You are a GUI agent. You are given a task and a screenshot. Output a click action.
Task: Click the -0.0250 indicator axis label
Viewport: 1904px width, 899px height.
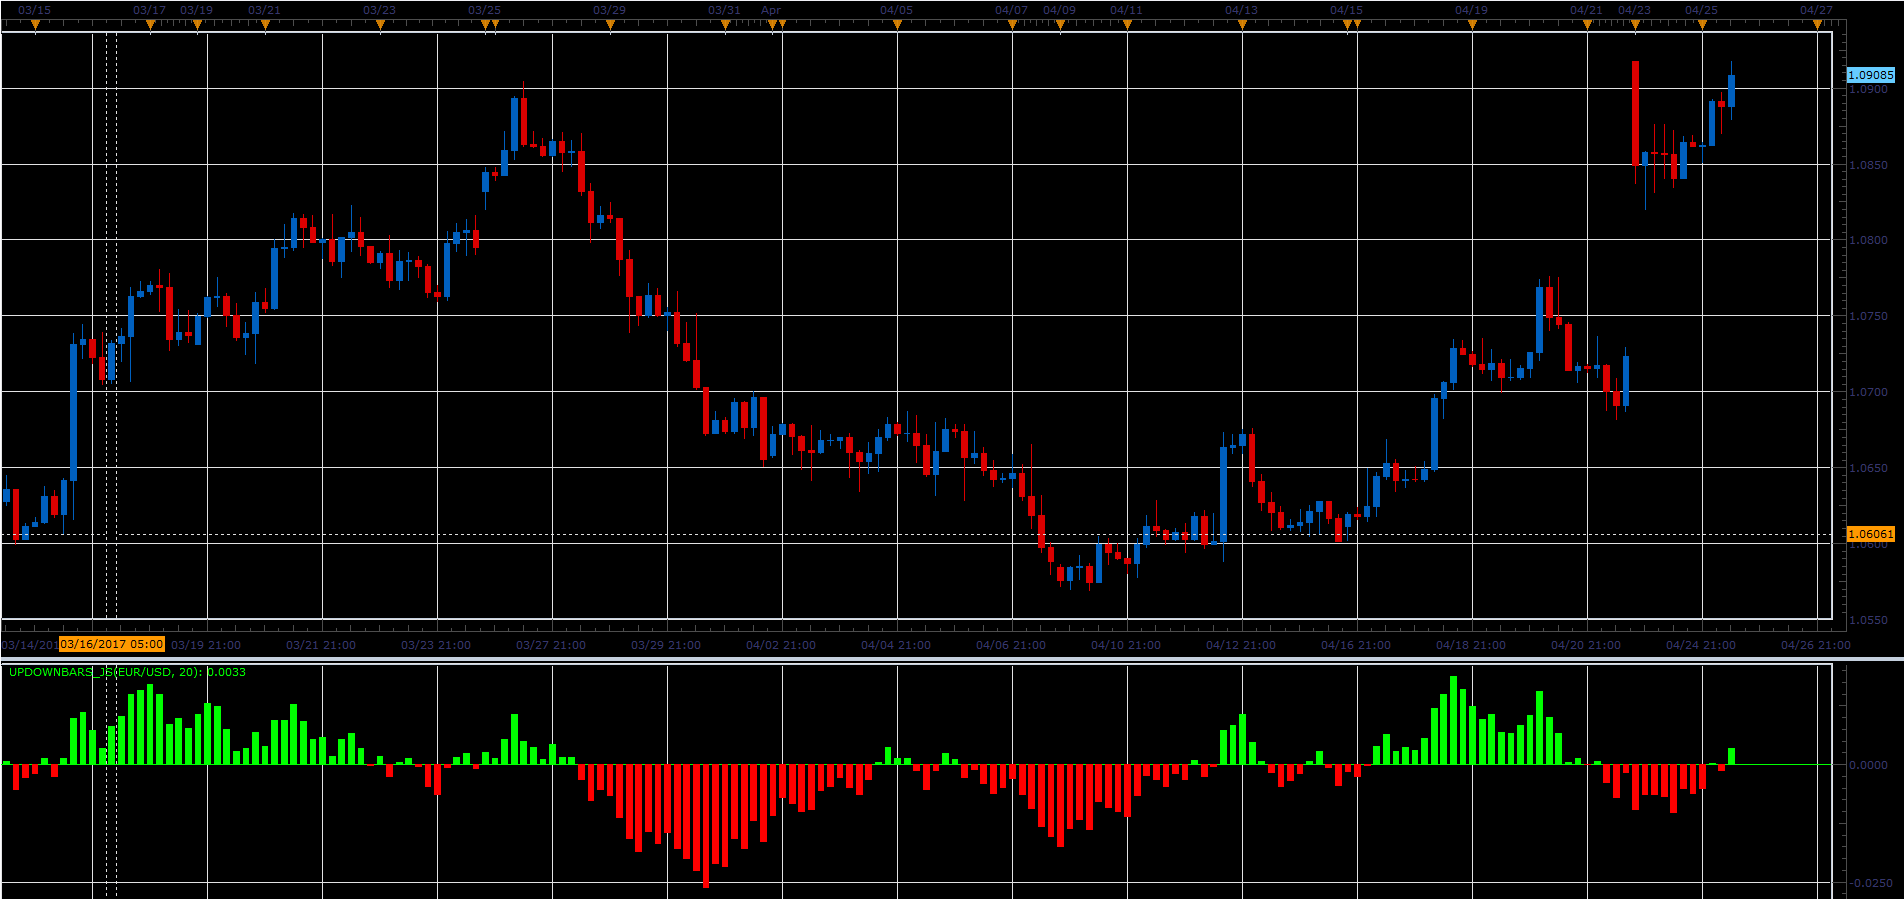(1869, 883)
